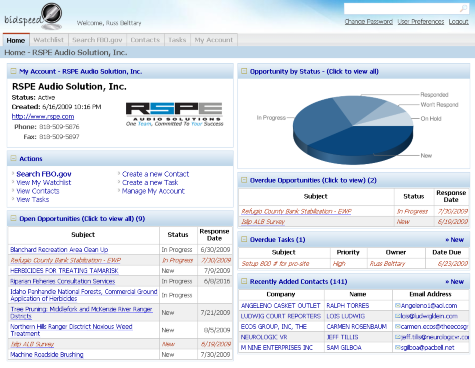The width and height of the screenshot is (475, 368).
Task: Click Create a new Contact
Action: tap(155, 174)
